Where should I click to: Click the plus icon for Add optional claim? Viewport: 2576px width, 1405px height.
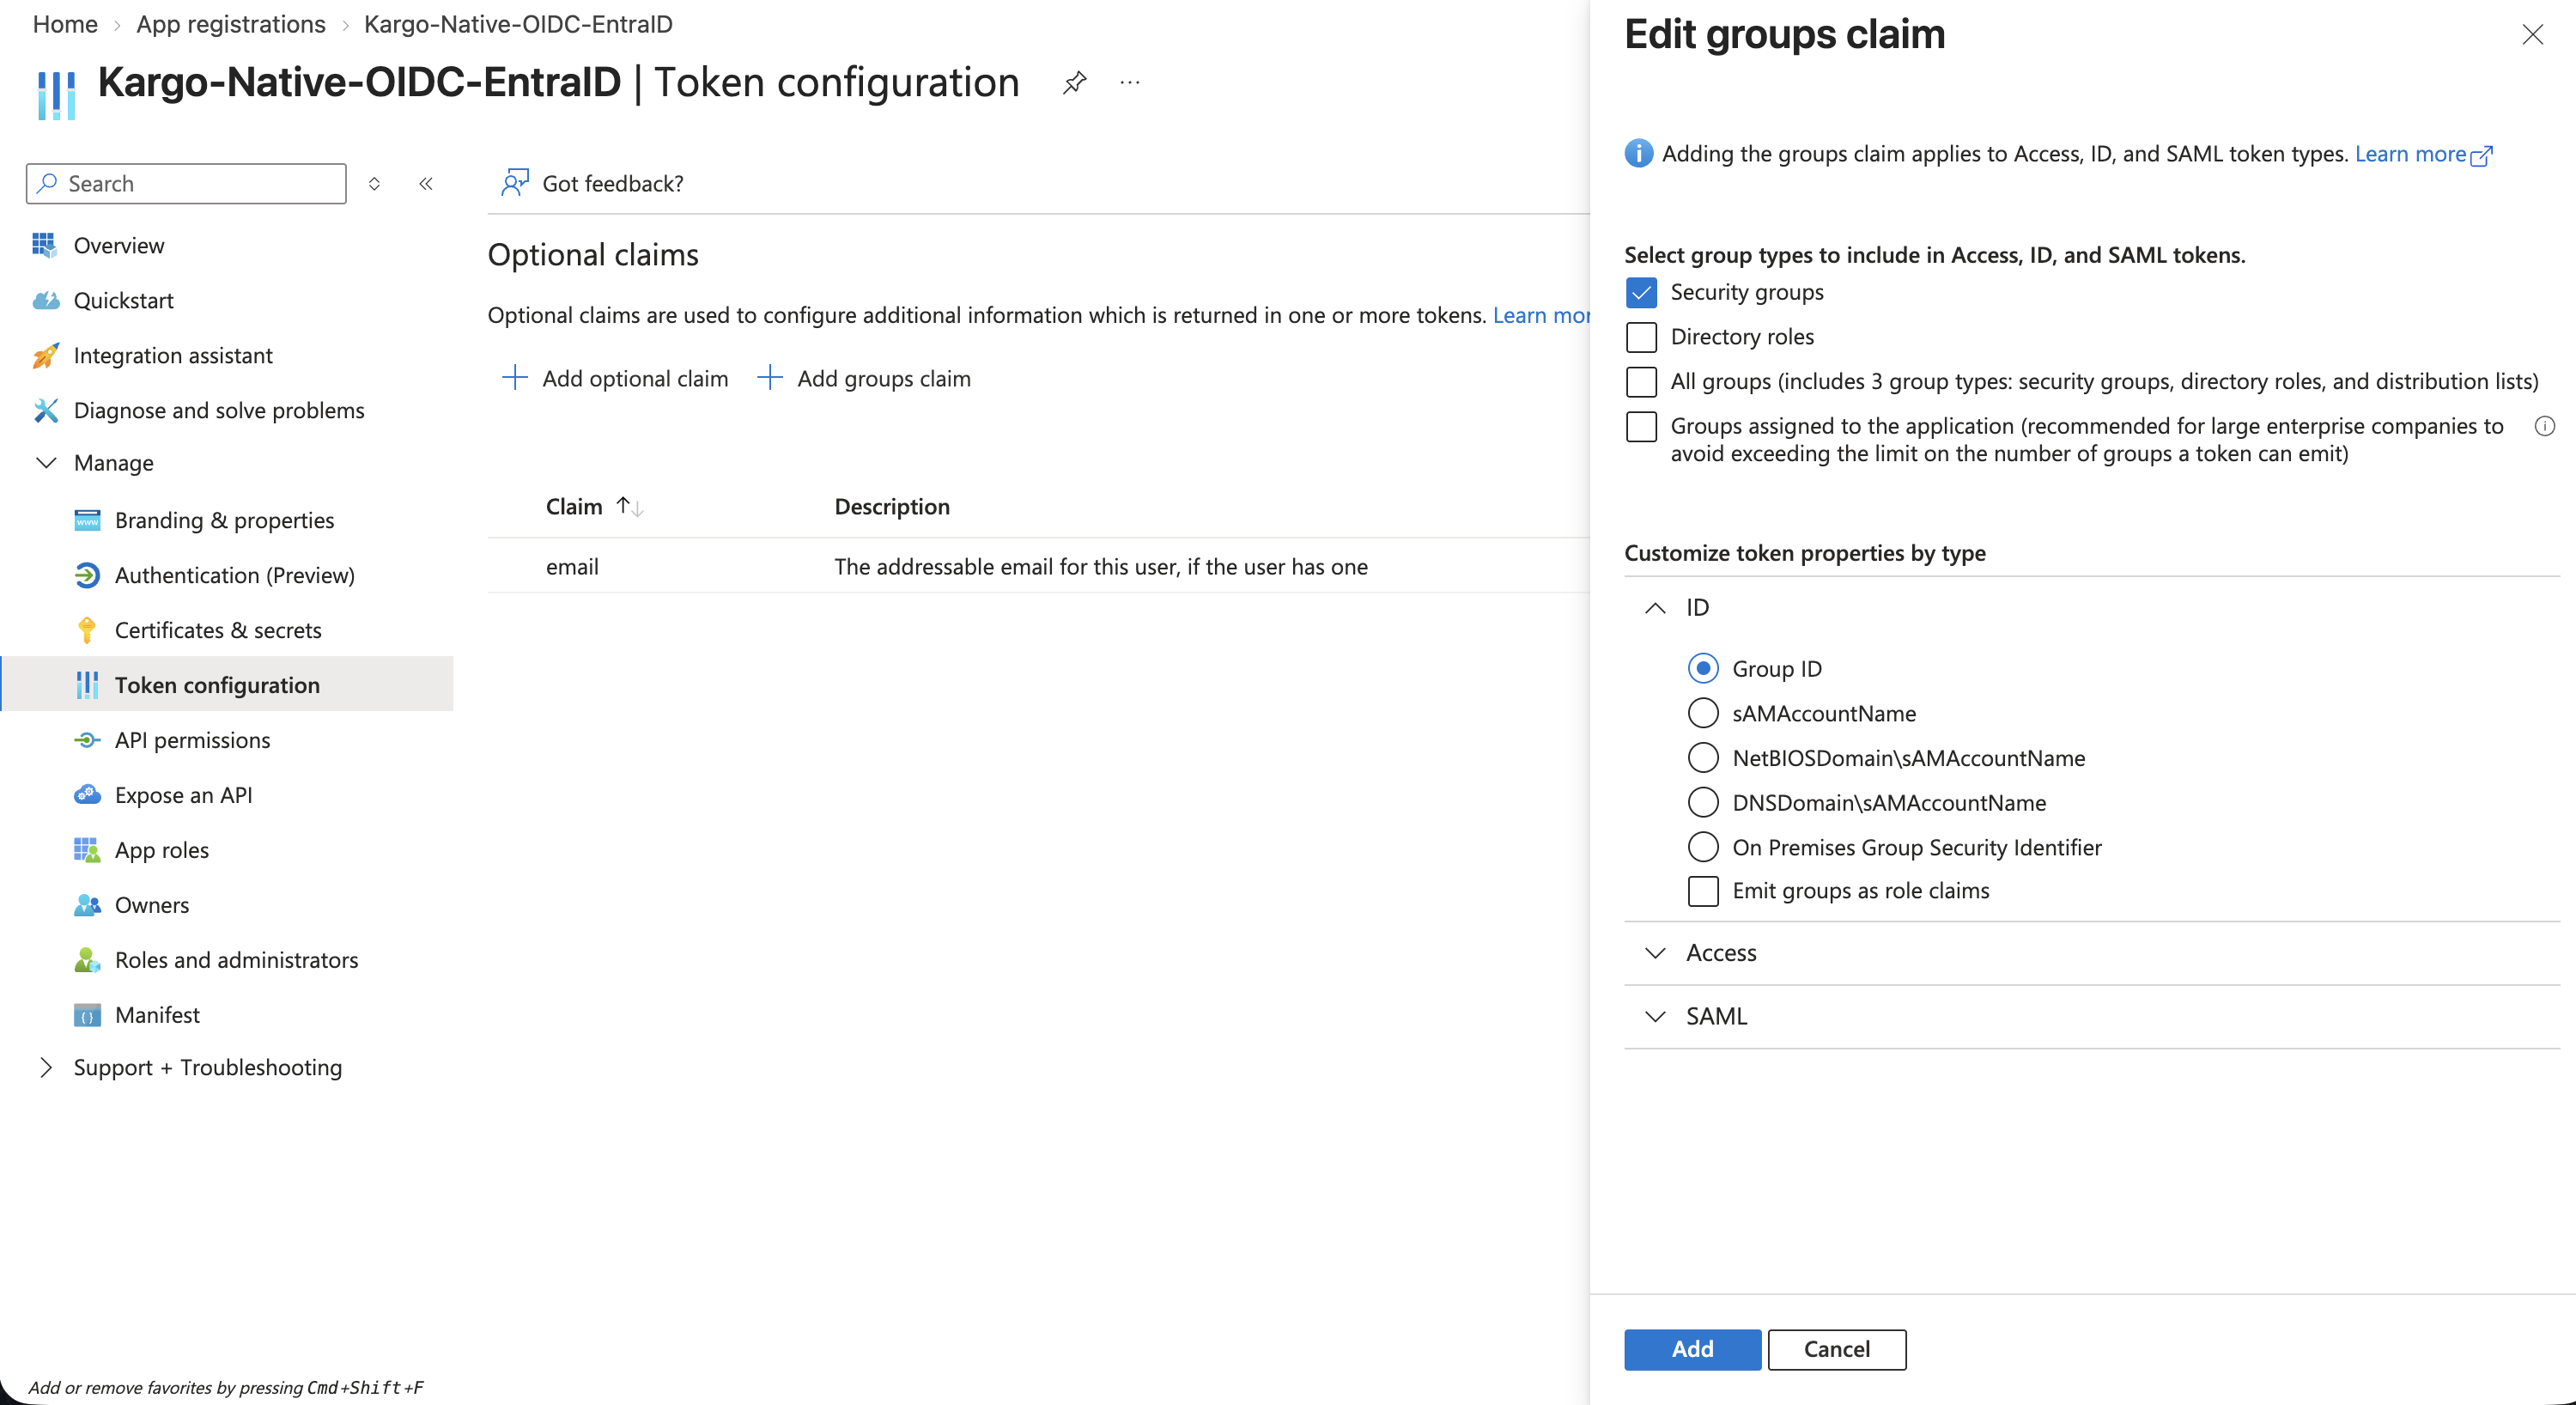point(514,377)
